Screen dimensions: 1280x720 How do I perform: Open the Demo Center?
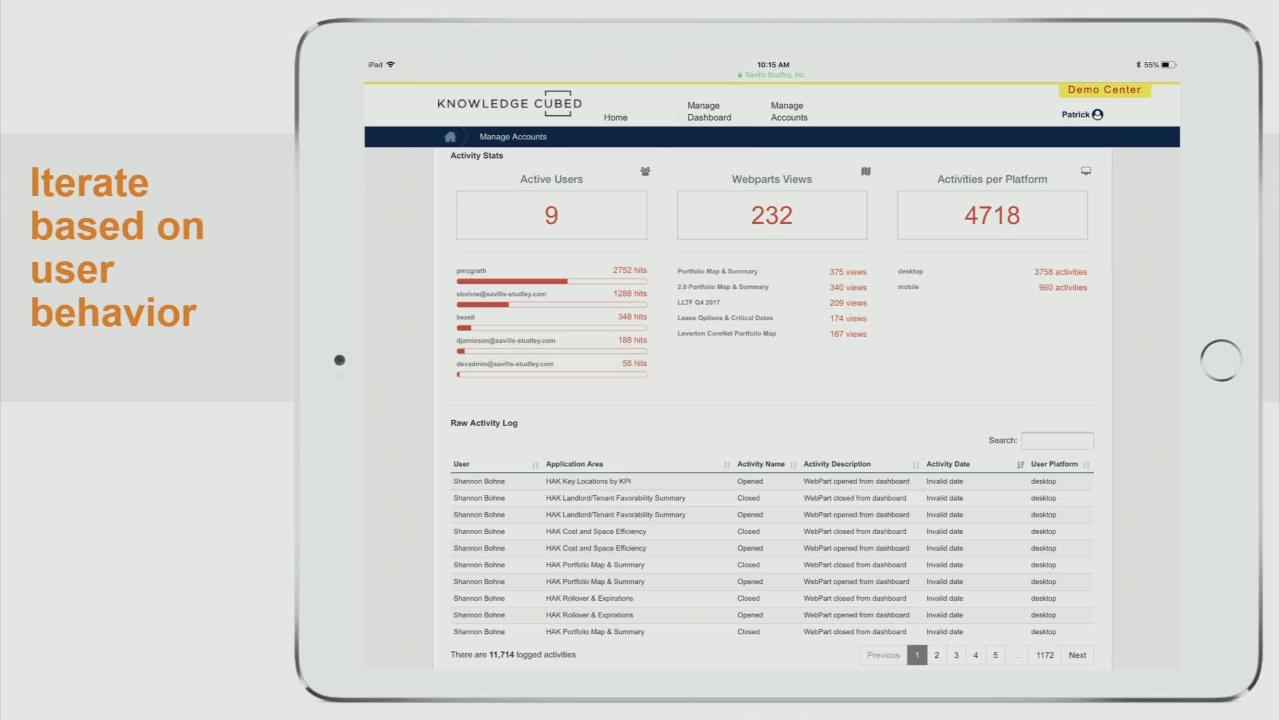tap(1104, 89)
